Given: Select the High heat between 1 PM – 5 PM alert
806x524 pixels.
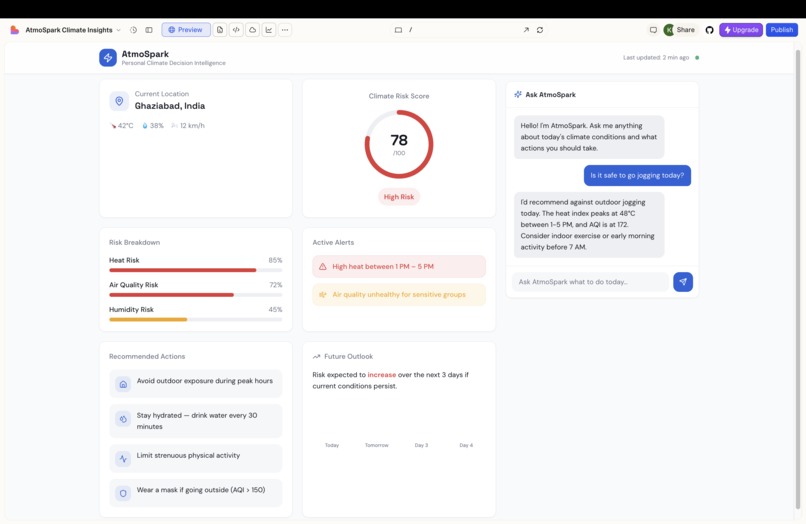Looking at the screenshot, I should [x=399, y=266].
